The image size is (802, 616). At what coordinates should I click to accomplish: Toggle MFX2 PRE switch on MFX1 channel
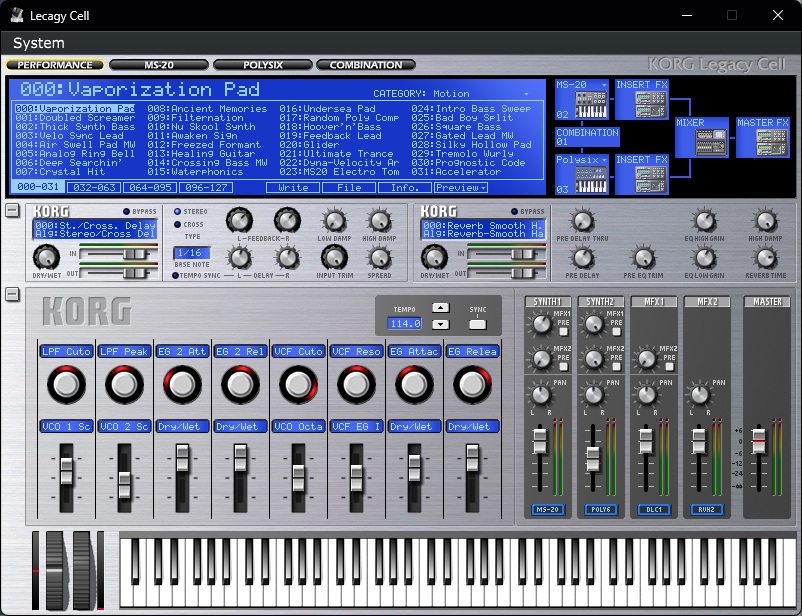670,366
